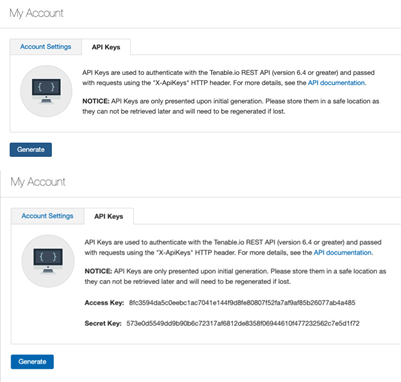Click My Account heading above the keys panel
The height and width of the screenshot is (382, 401).
click(38, 182)
